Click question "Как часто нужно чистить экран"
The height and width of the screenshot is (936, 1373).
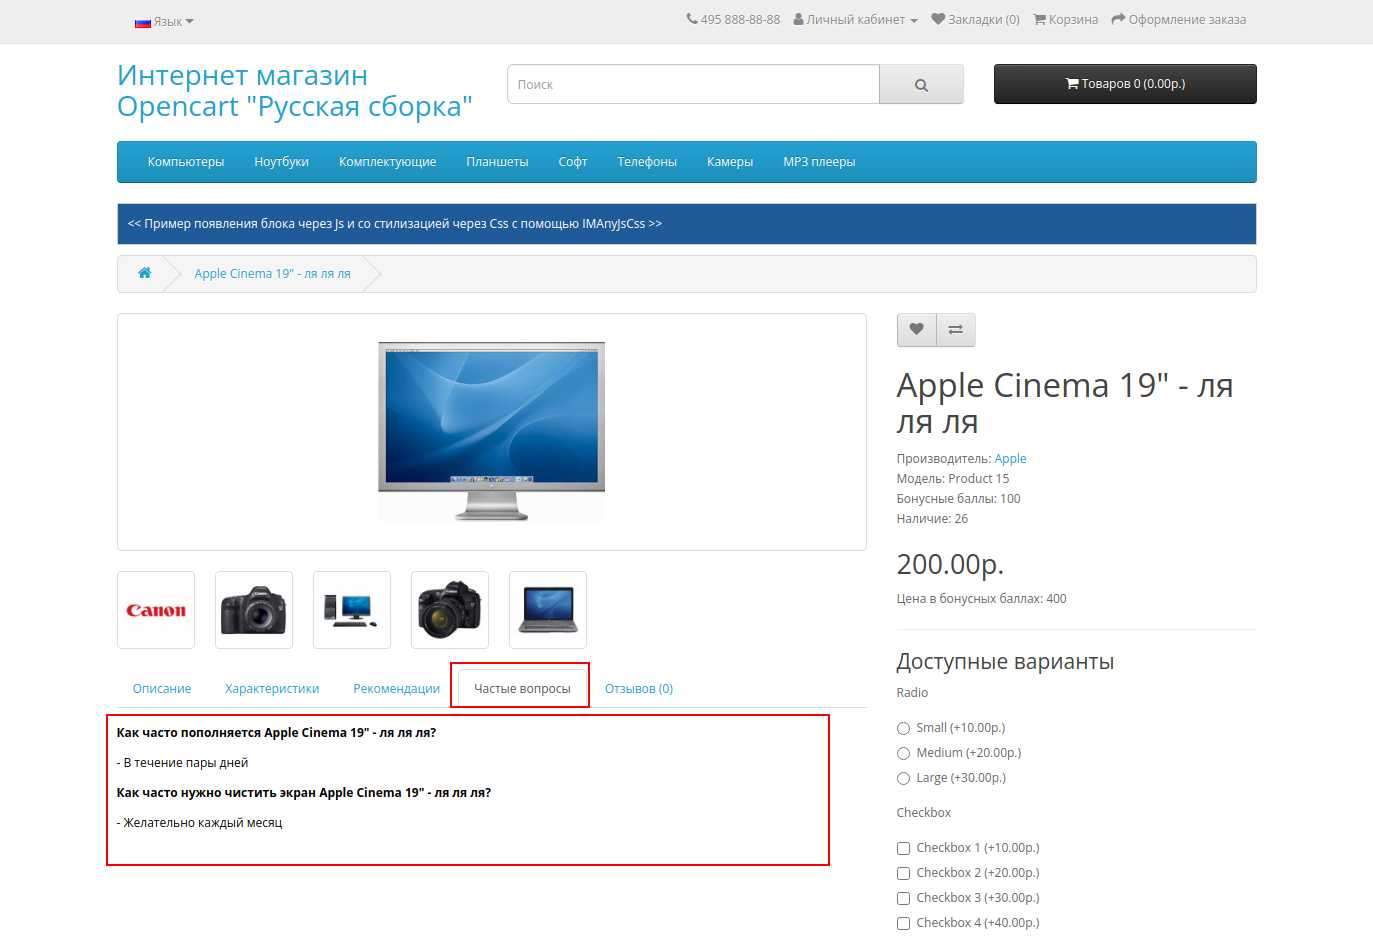(x=304, y=793)
